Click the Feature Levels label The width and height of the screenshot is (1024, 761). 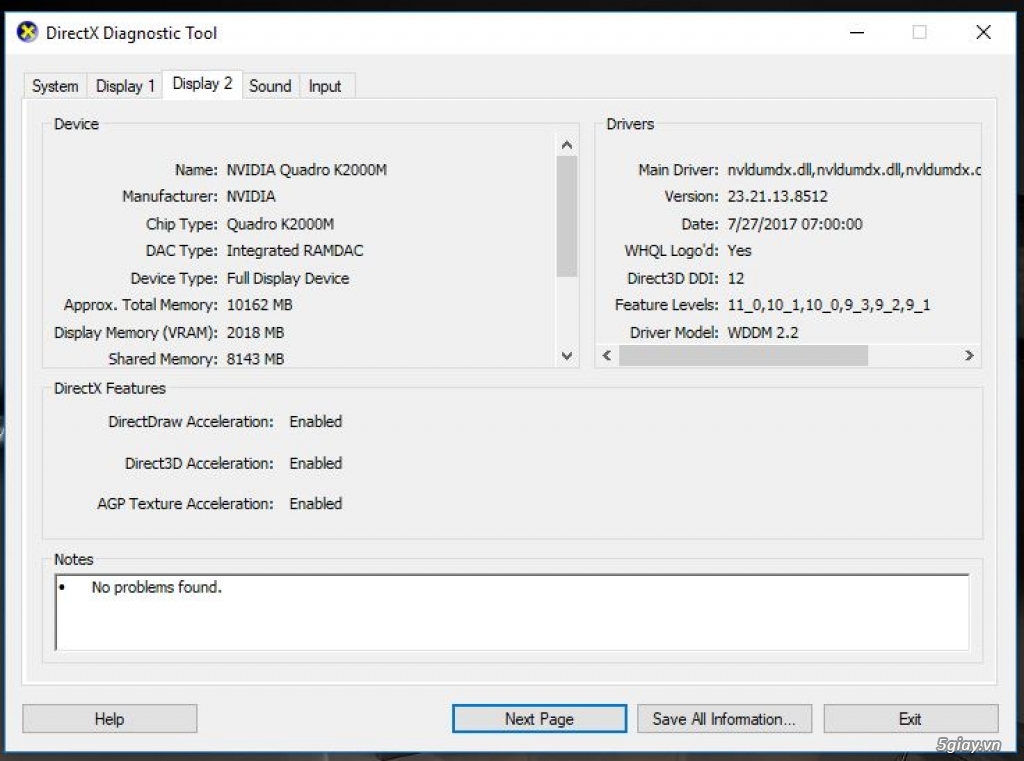[666, 305]
